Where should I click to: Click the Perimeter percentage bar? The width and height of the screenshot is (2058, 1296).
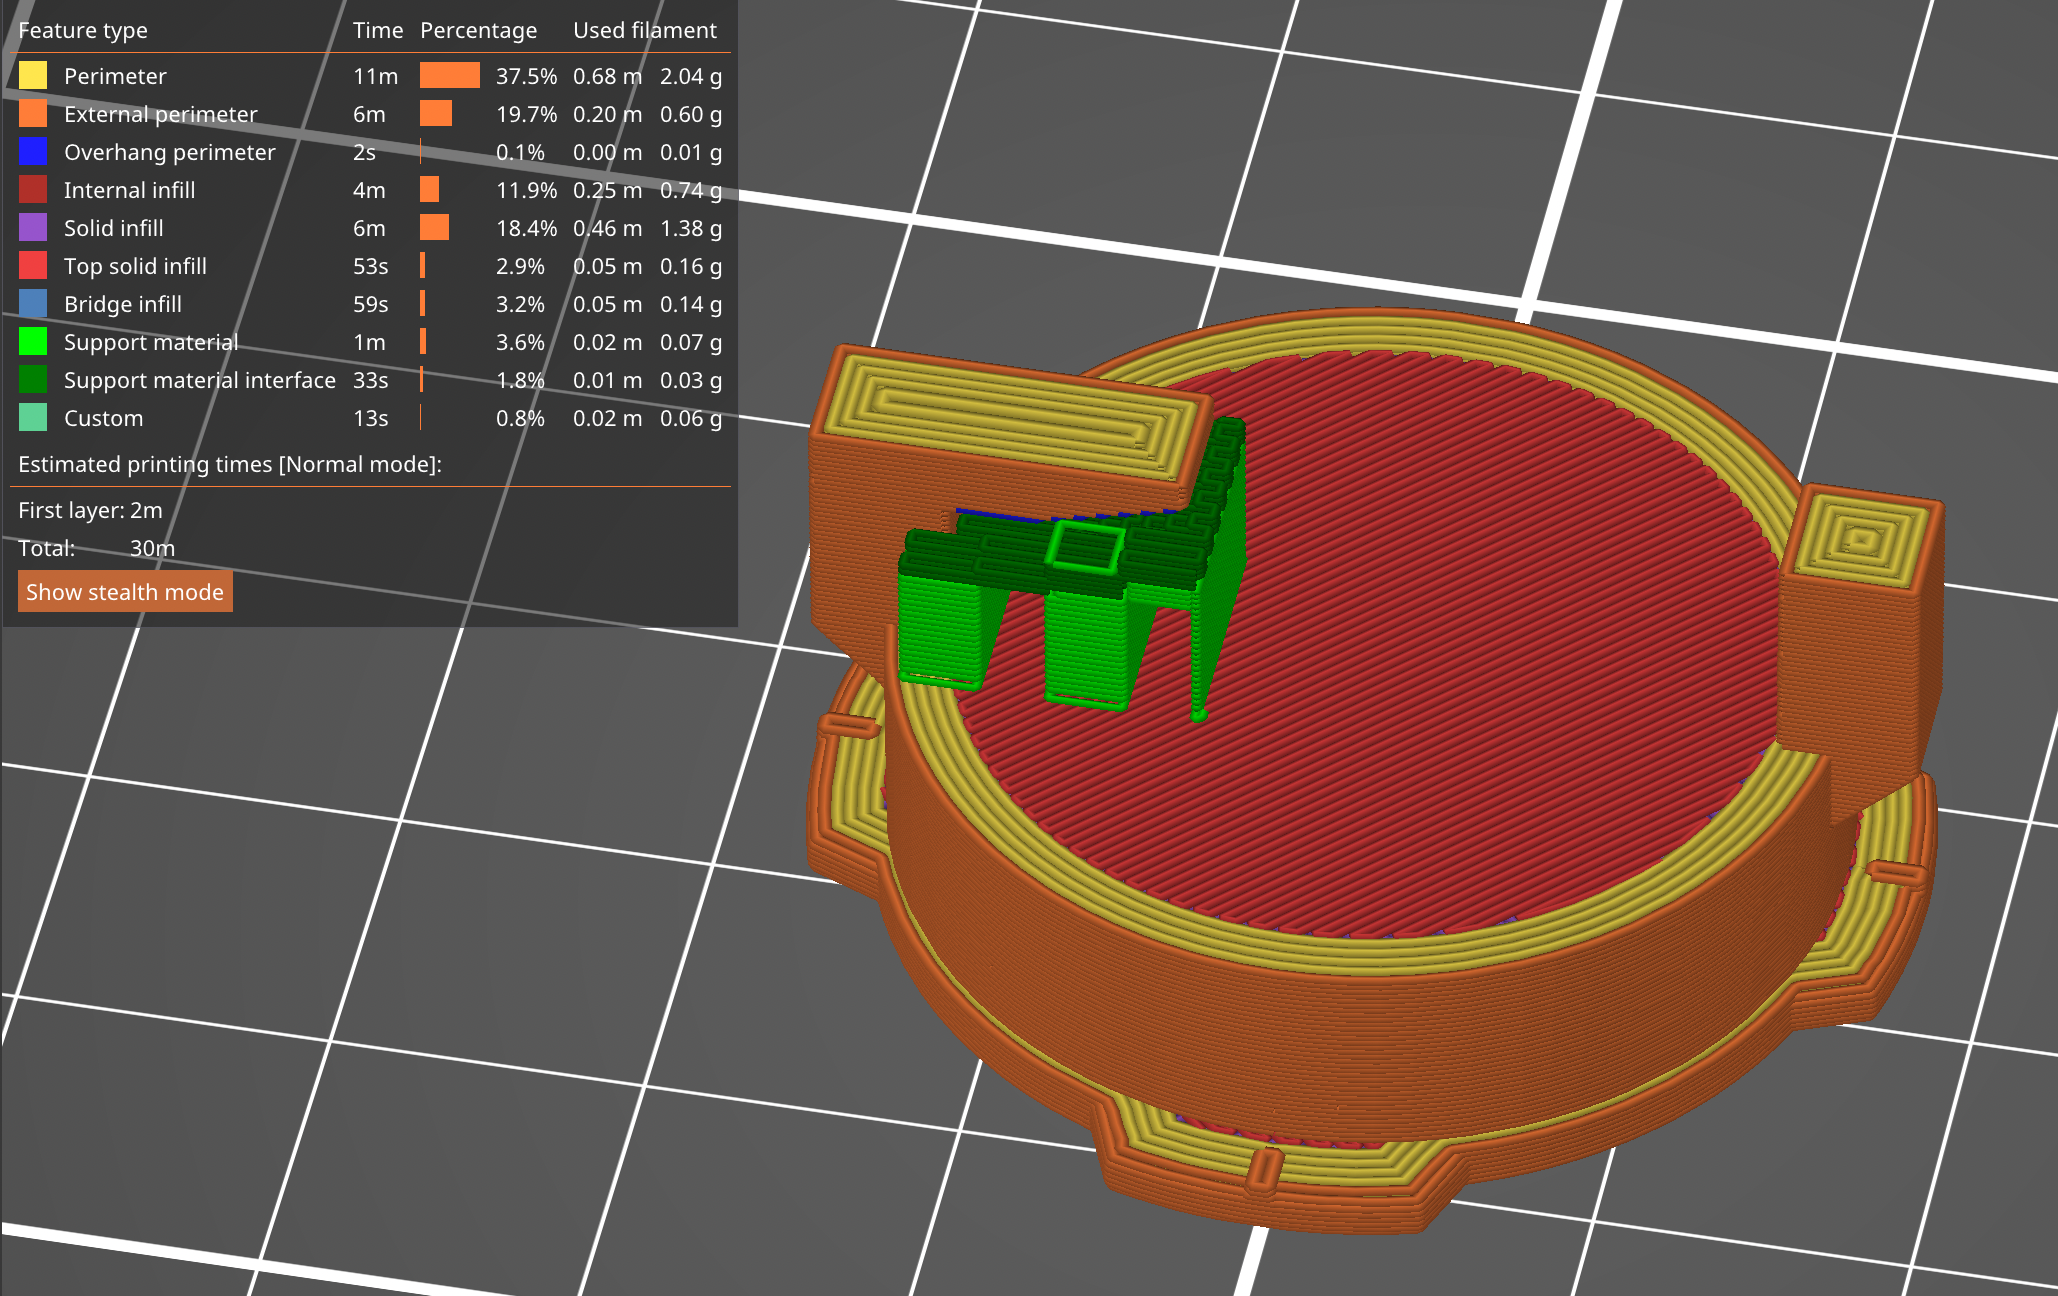click(x=450, y=76)
